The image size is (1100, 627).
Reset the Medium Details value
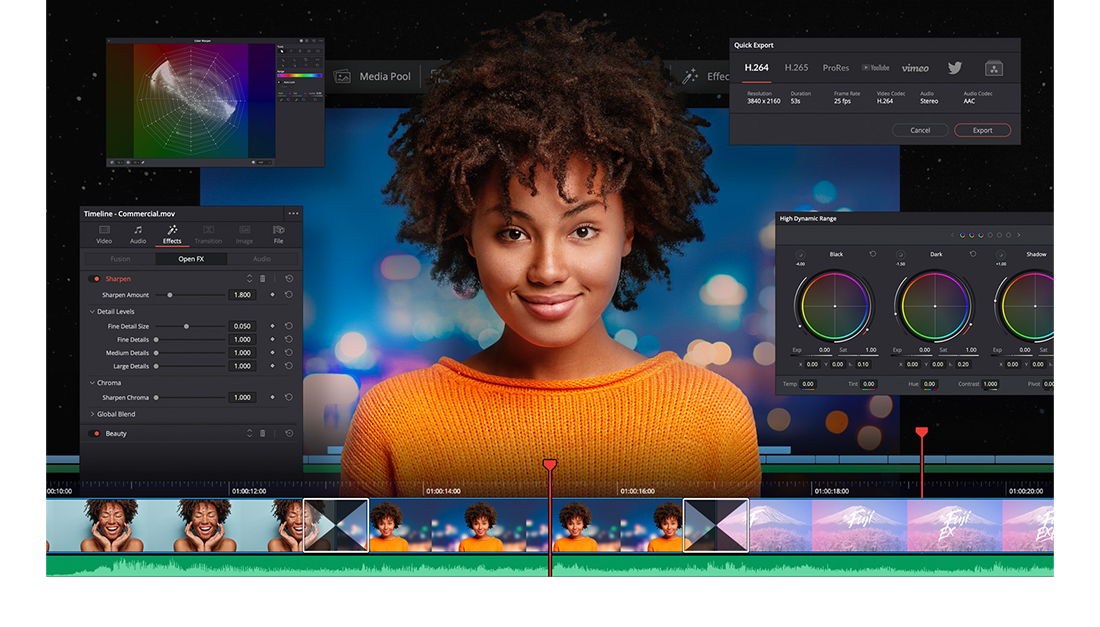pos(288,353)
